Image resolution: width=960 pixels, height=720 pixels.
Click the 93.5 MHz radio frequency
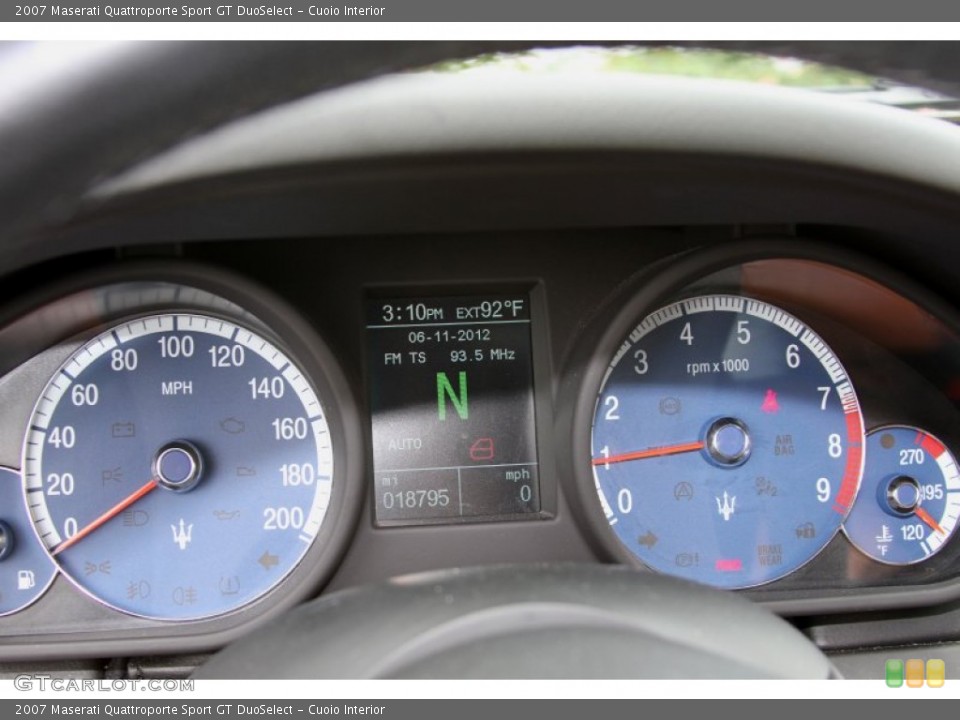[482, 355]
